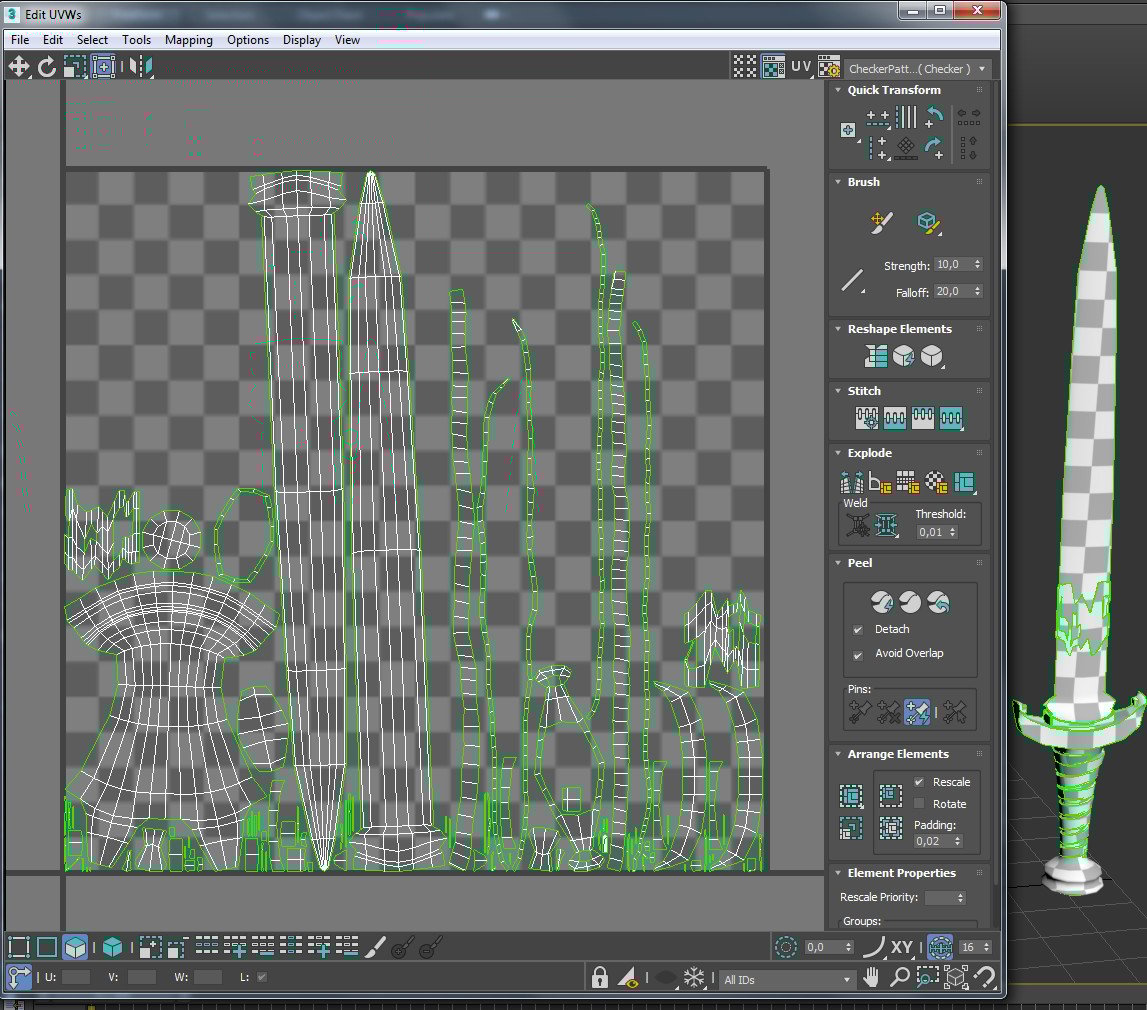This screenshot has height=1010, width=1147.
Task: Open the CheckerPattern texture dropdown
Action: [918, 69]
